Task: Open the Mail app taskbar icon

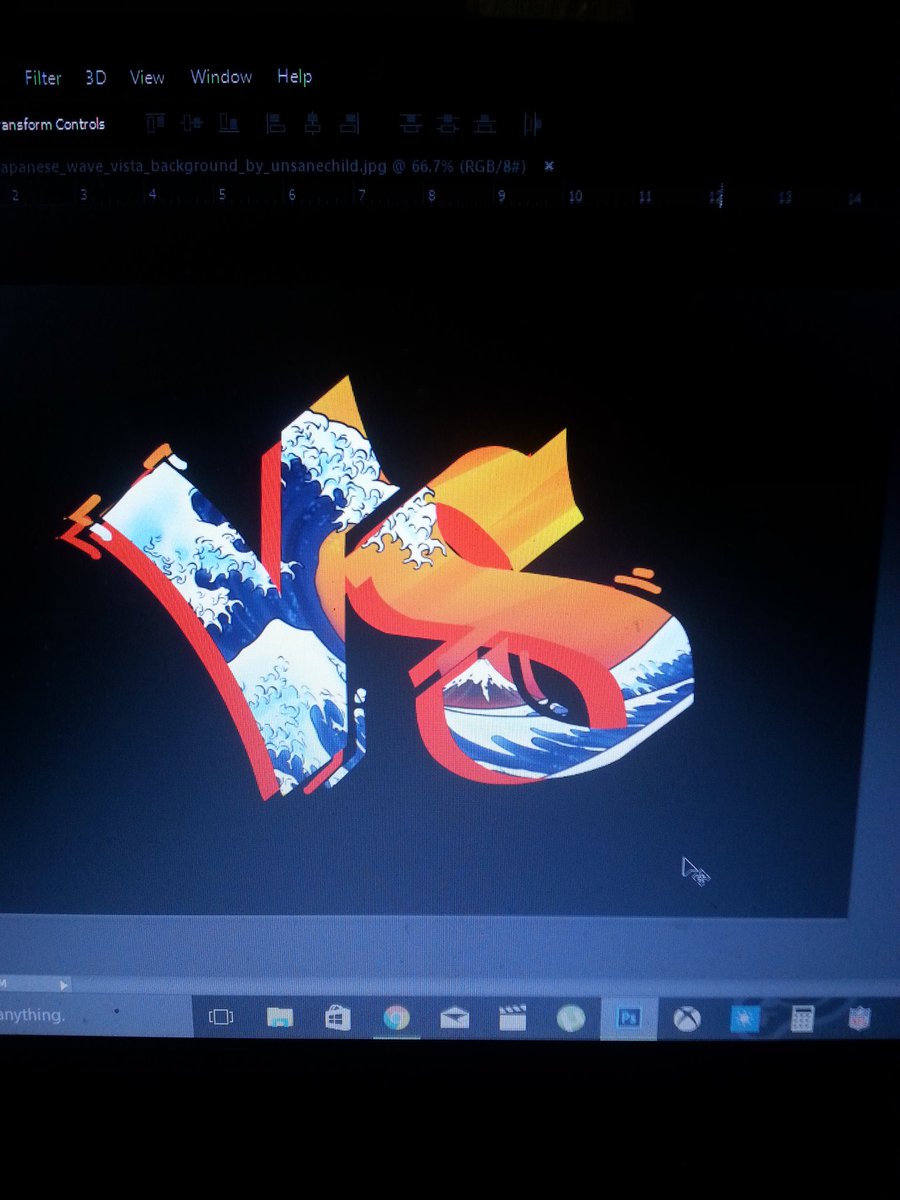Action: pos(455,1018)
